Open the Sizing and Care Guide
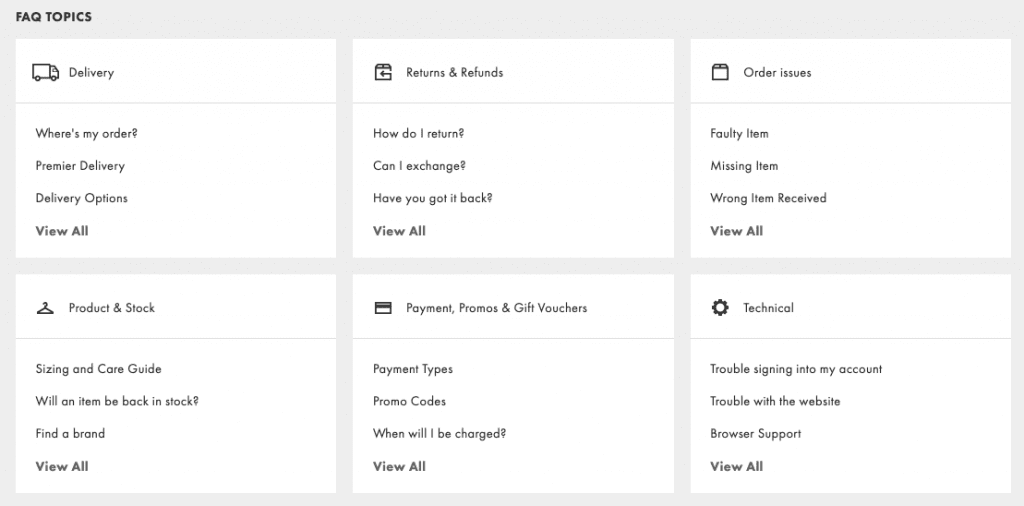 98,369
